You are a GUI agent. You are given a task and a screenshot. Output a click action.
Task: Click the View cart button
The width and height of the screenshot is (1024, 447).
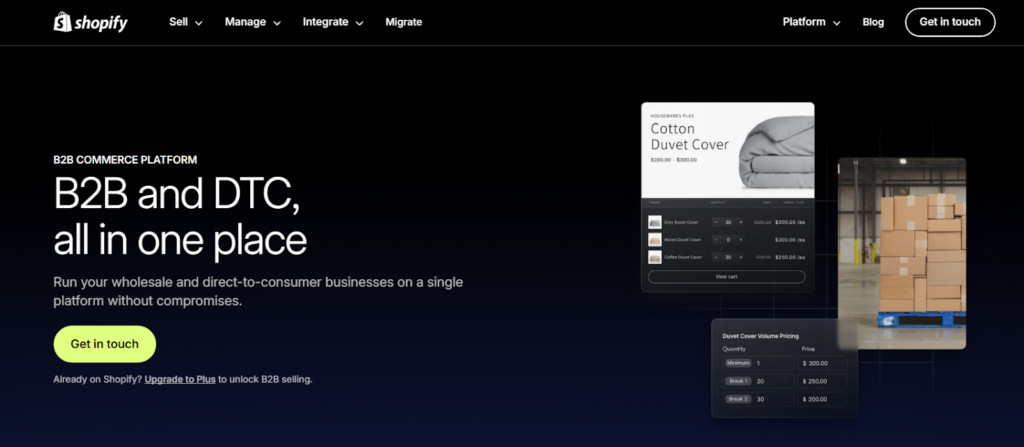[x=726, y=276]
